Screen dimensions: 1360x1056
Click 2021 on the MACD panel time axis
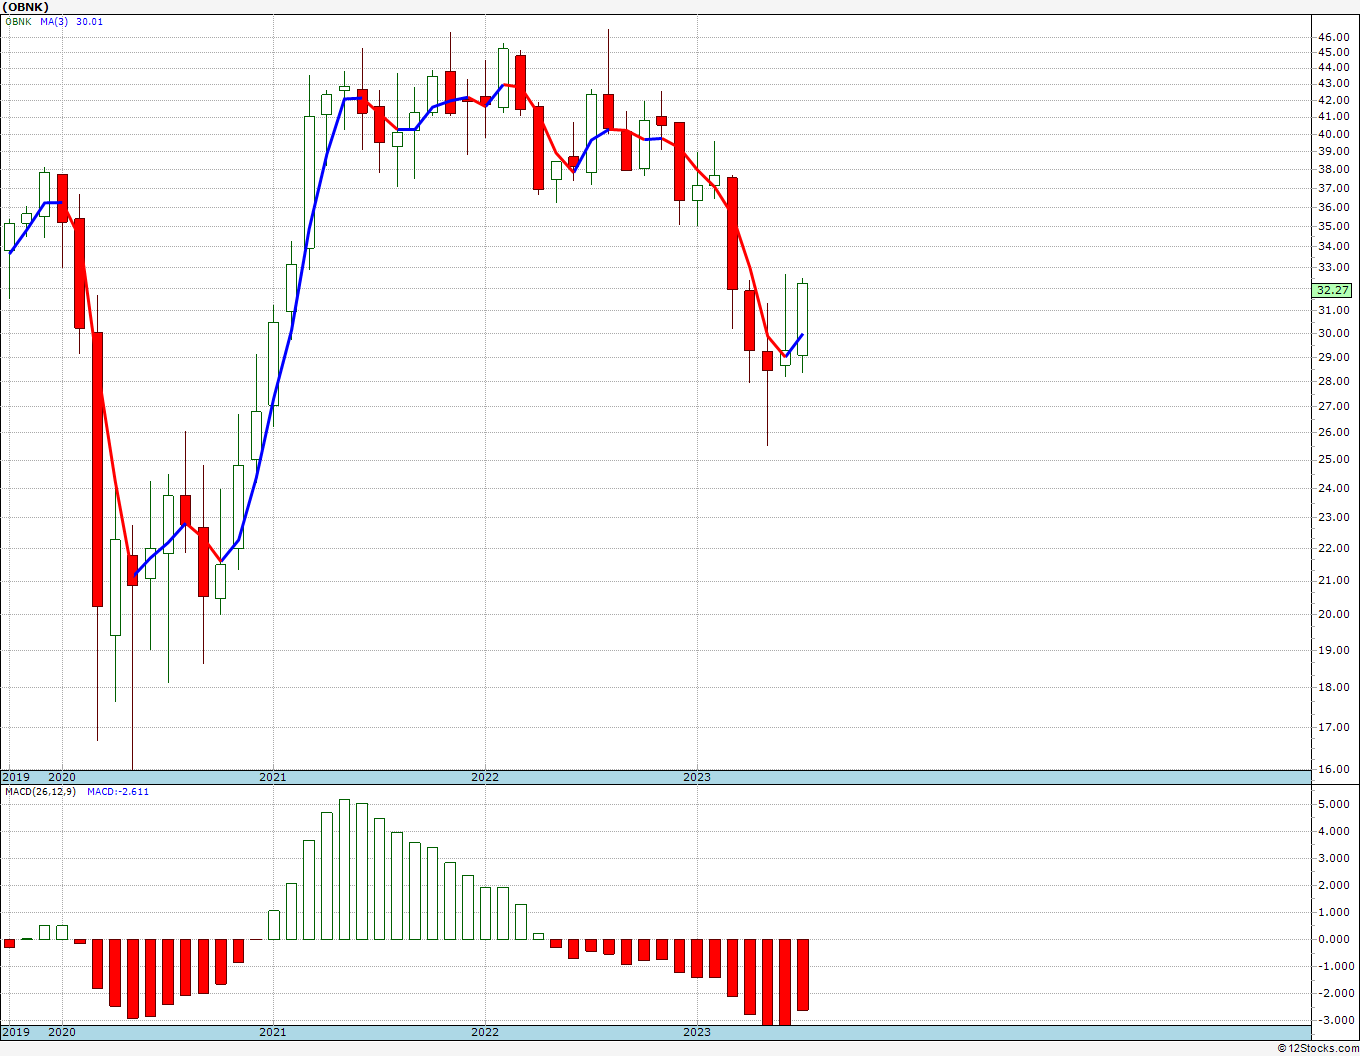point(273,1032)
